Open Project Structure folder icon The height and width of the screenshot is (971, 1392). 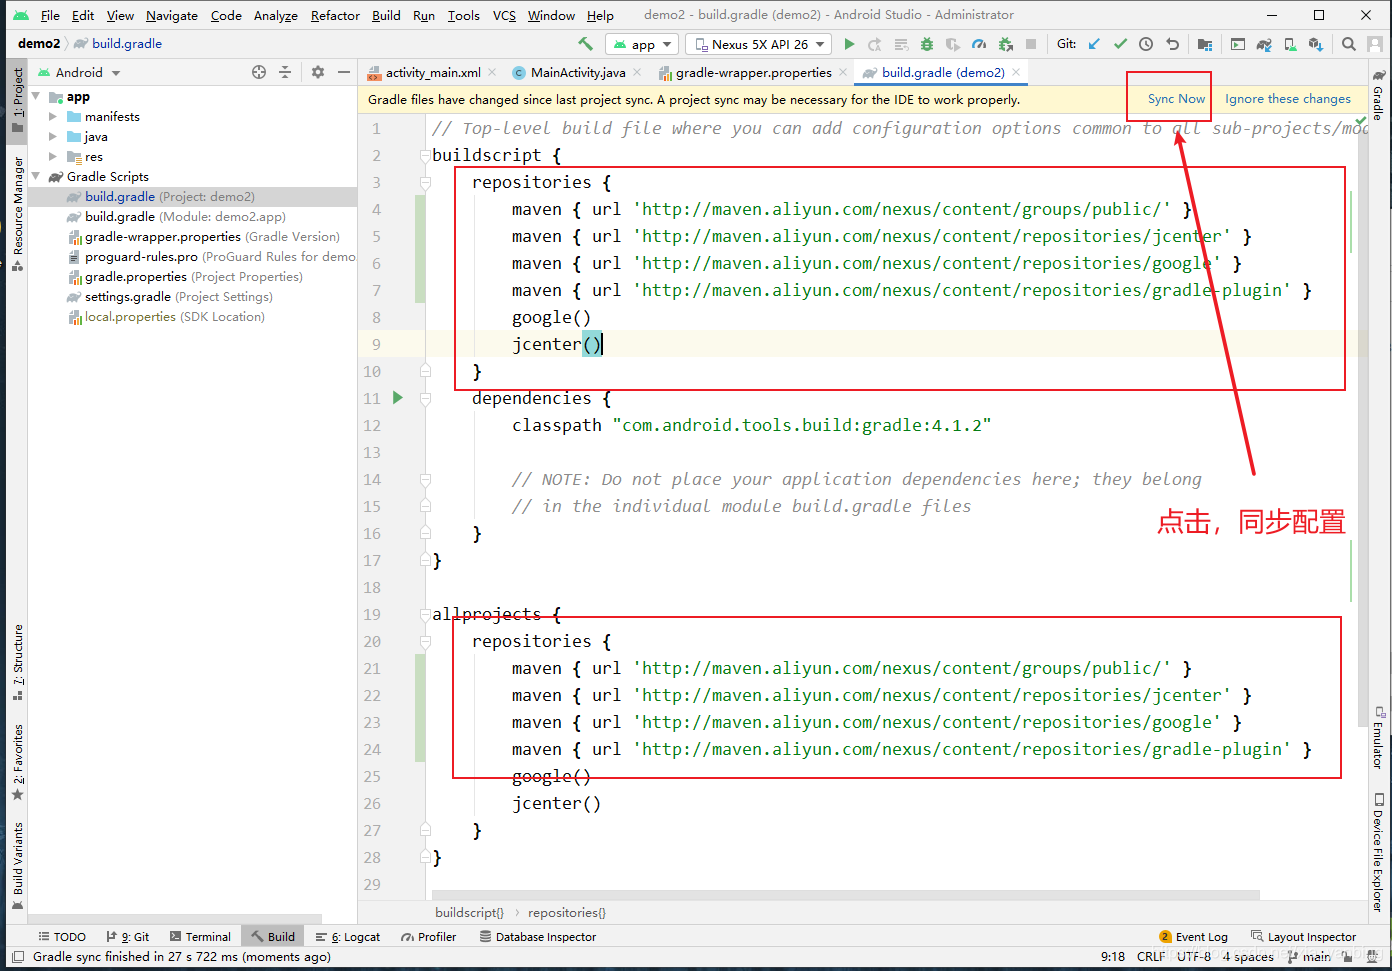tap(1204, 44)
